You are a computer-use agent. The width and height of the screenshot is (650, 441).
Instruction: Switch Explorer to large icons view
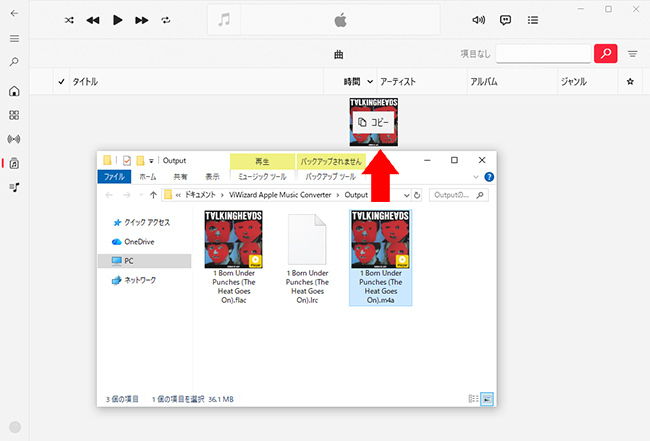click(x=487, y=399)
